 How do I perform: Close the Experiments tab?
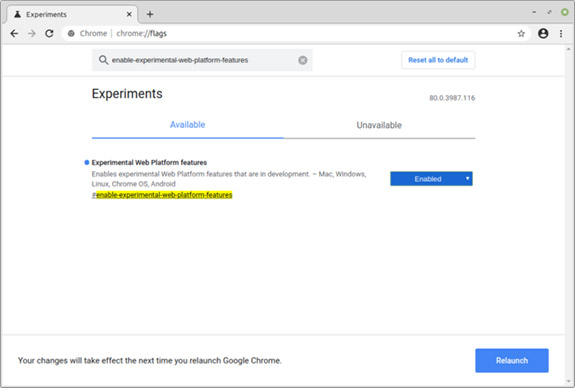tap(129, 14)
